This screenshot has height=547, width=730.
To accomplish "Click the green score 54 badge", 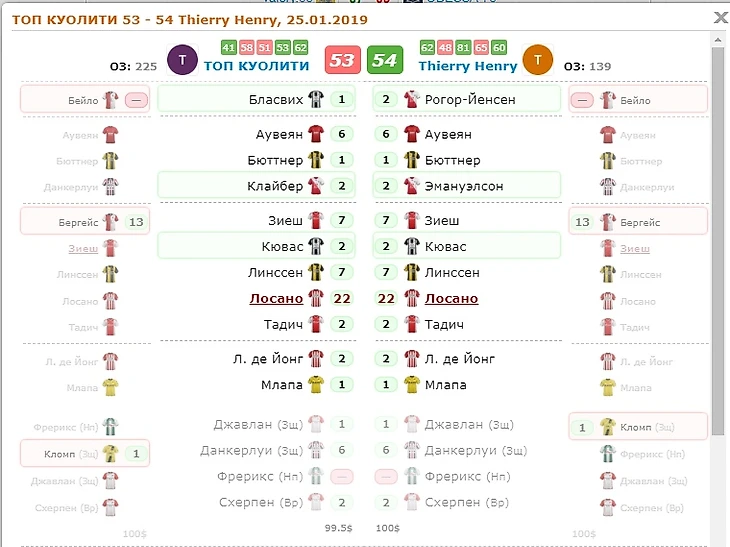I will tap(384, 60).
